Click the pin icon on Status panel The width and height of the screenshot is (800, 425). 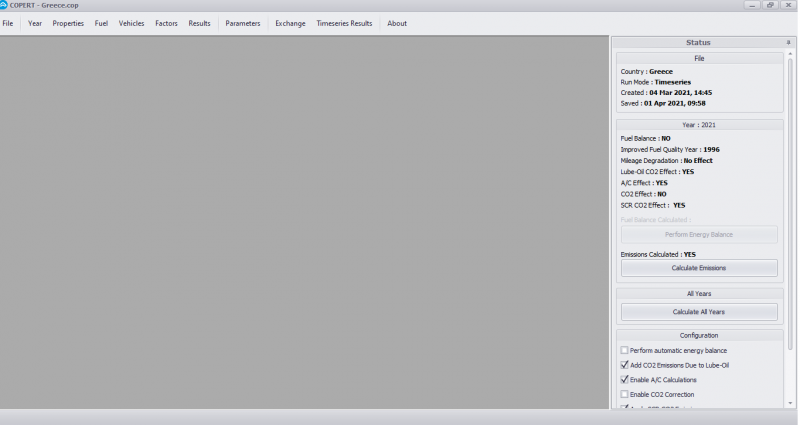pyautogui.click(x=788, y=42)
